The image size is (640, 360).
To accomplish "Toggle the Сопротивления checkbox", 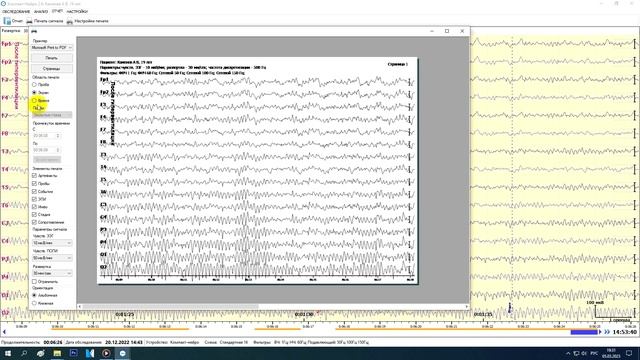I will click(34, 222).
